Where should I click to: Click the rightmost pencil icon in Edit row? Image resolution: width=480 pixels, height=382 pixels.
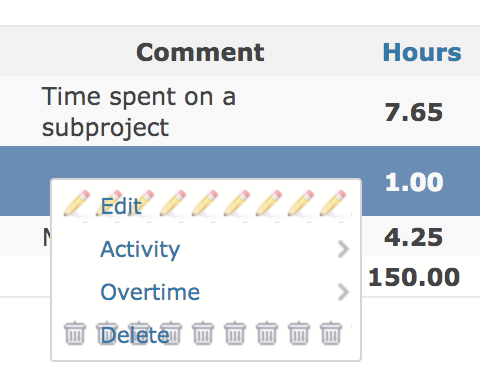333,203
